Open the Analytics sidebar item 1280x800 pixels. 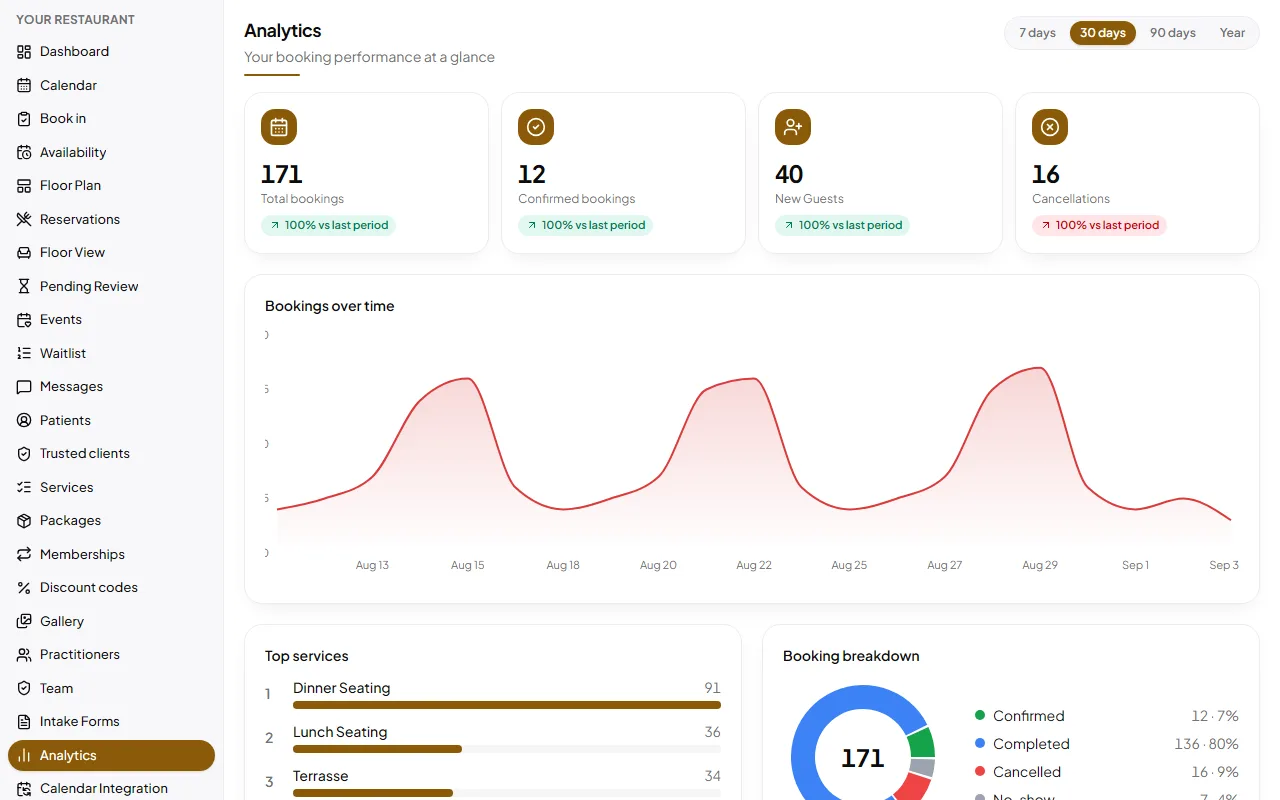[111, 755]
